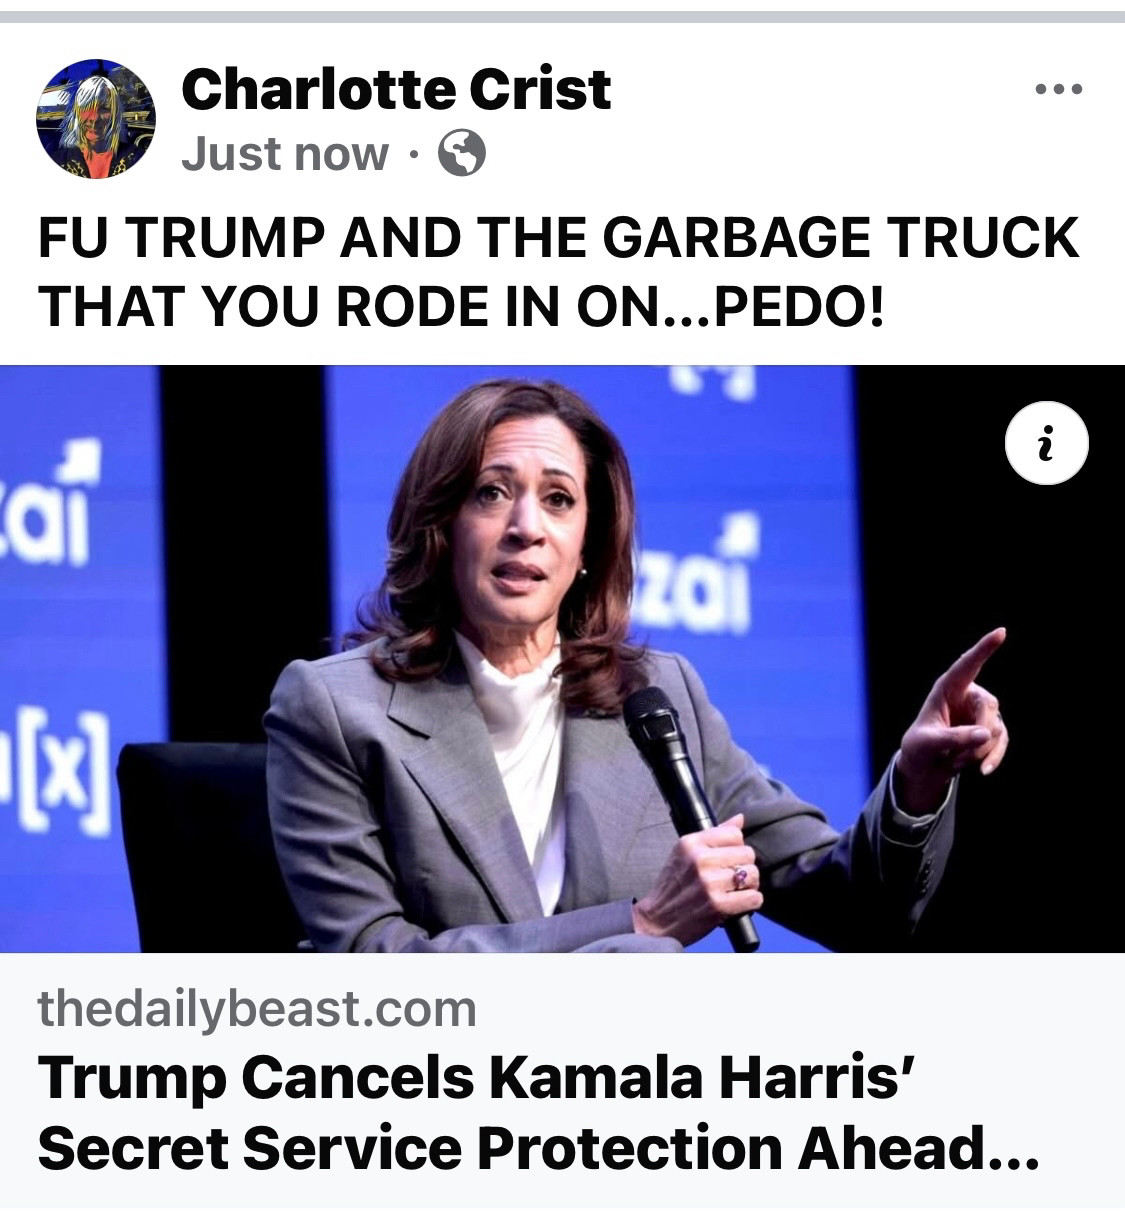Open the three-dot post options menu
The width and height of the screenshot is (1125, 1230).
pos(1059,90)
